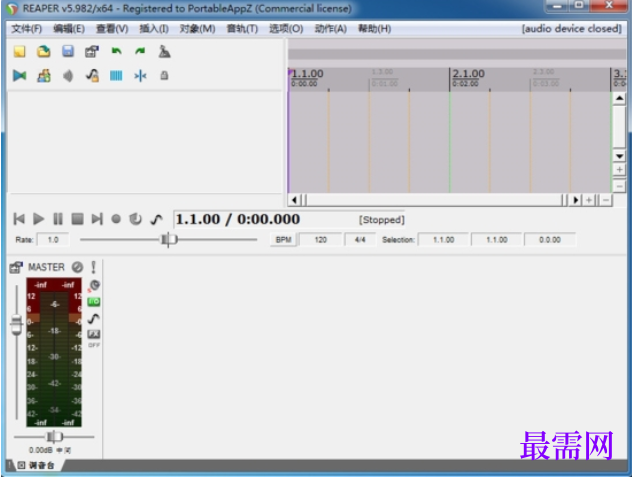Open the 对象(M) menu
Viewport: 632px width, 477px height.
198,29
